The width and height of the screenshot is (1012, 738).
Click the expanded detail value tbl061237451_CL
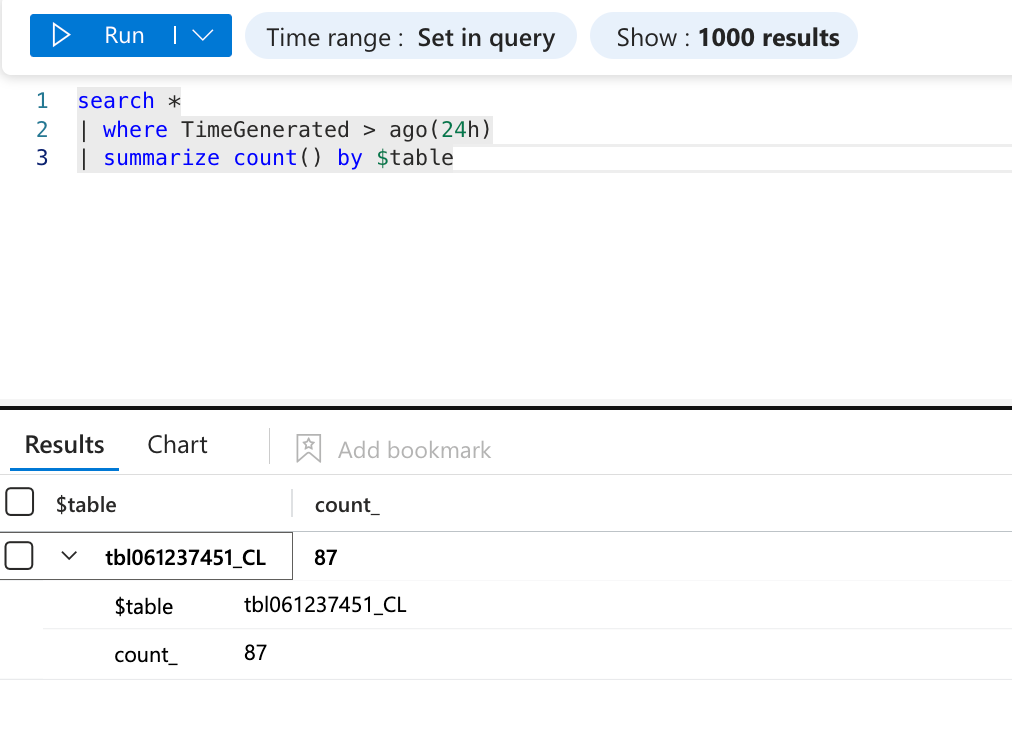pos(325,605)
